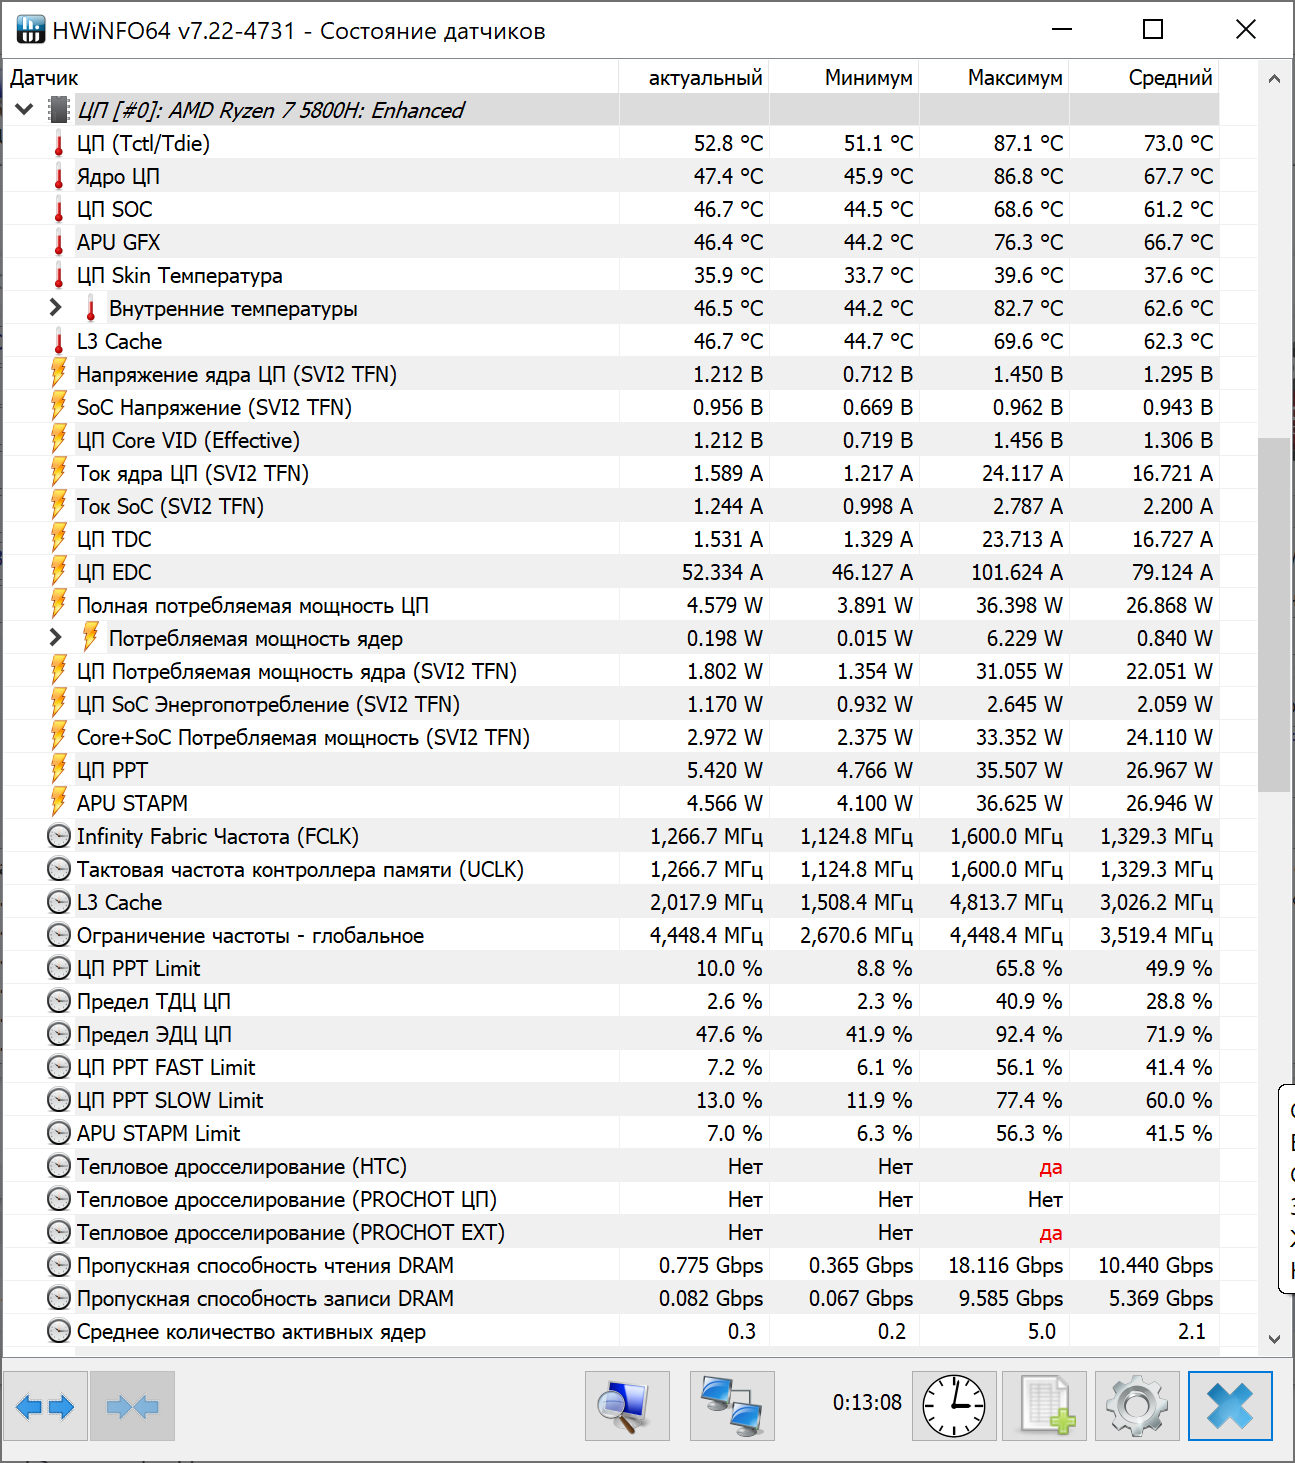The height and width of the screenshot is (1463, 1295).
Task: Click thermometer icon beside APU GFX
Action: 59,243
